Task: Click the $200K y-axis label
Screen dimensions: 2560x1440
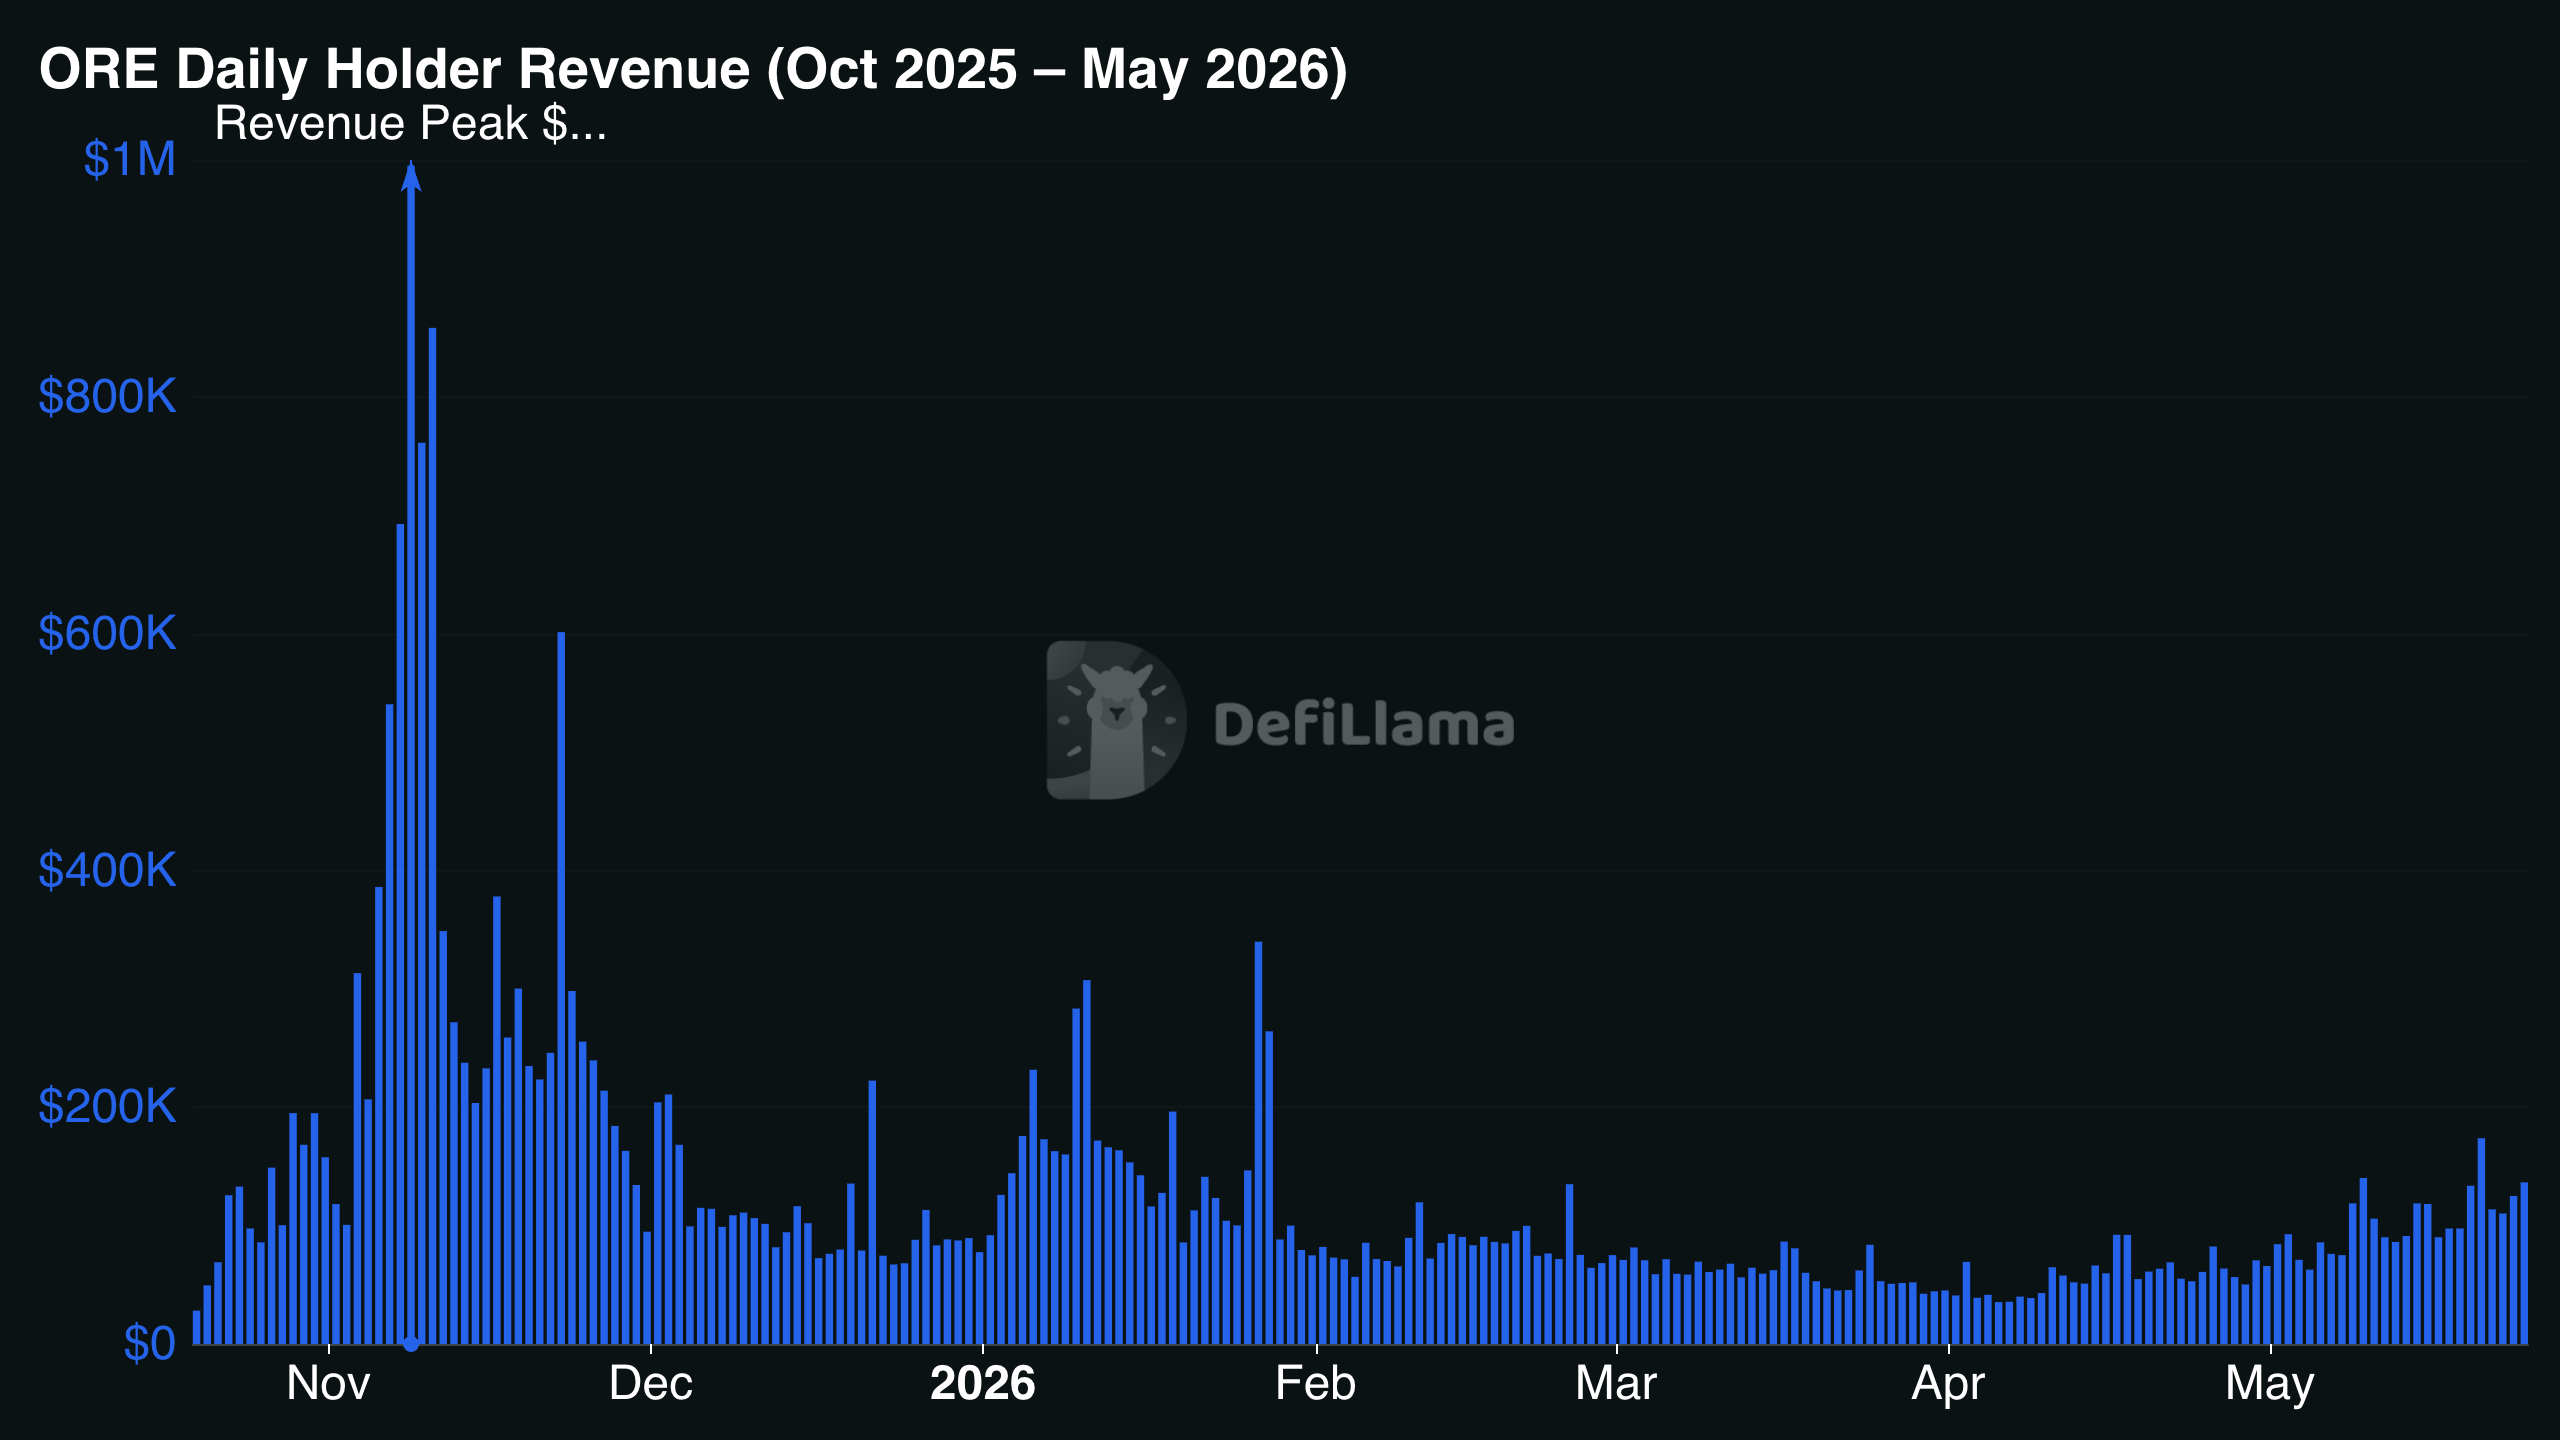Action: pyautogui.click(x=107, y=1107)
